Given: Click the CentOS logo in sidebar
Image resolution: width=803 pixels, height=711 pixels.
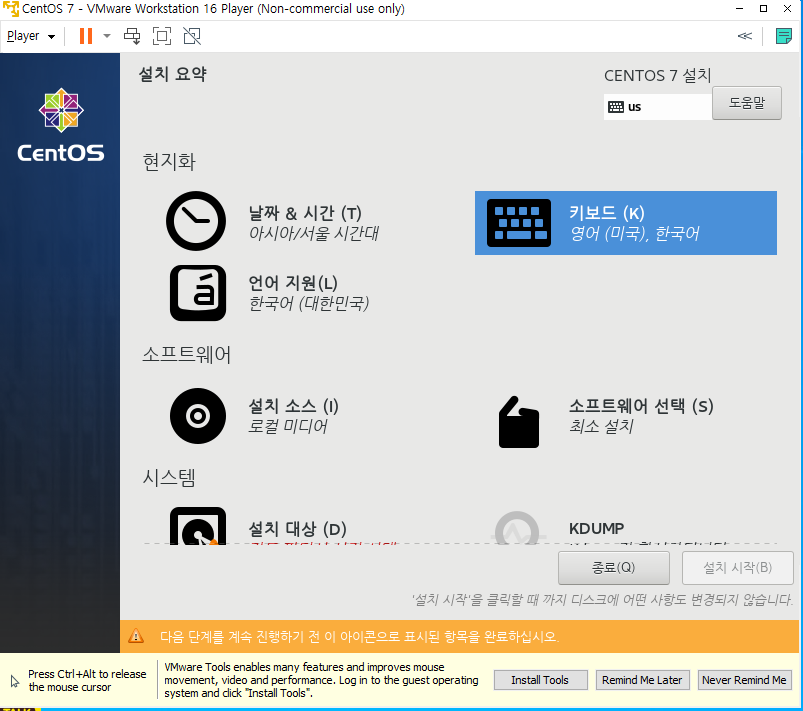Looking at the screenshot, I should click(61, 126).
